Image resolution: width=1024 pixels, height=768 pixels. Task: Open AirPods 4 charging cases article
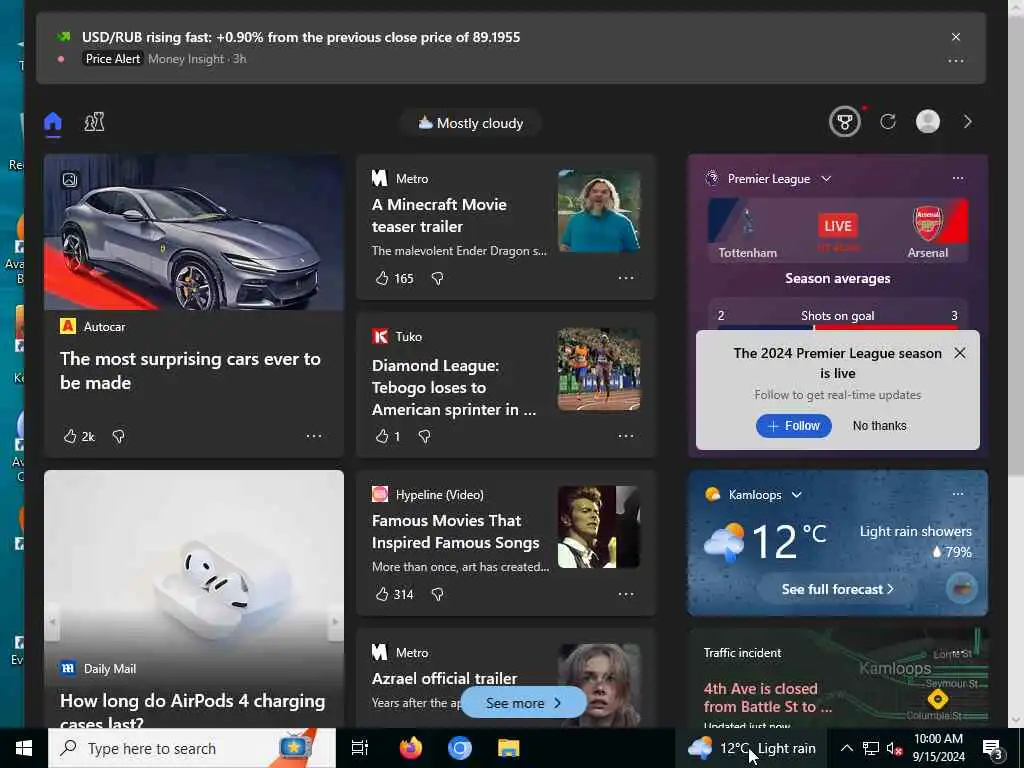click(193, 711)
